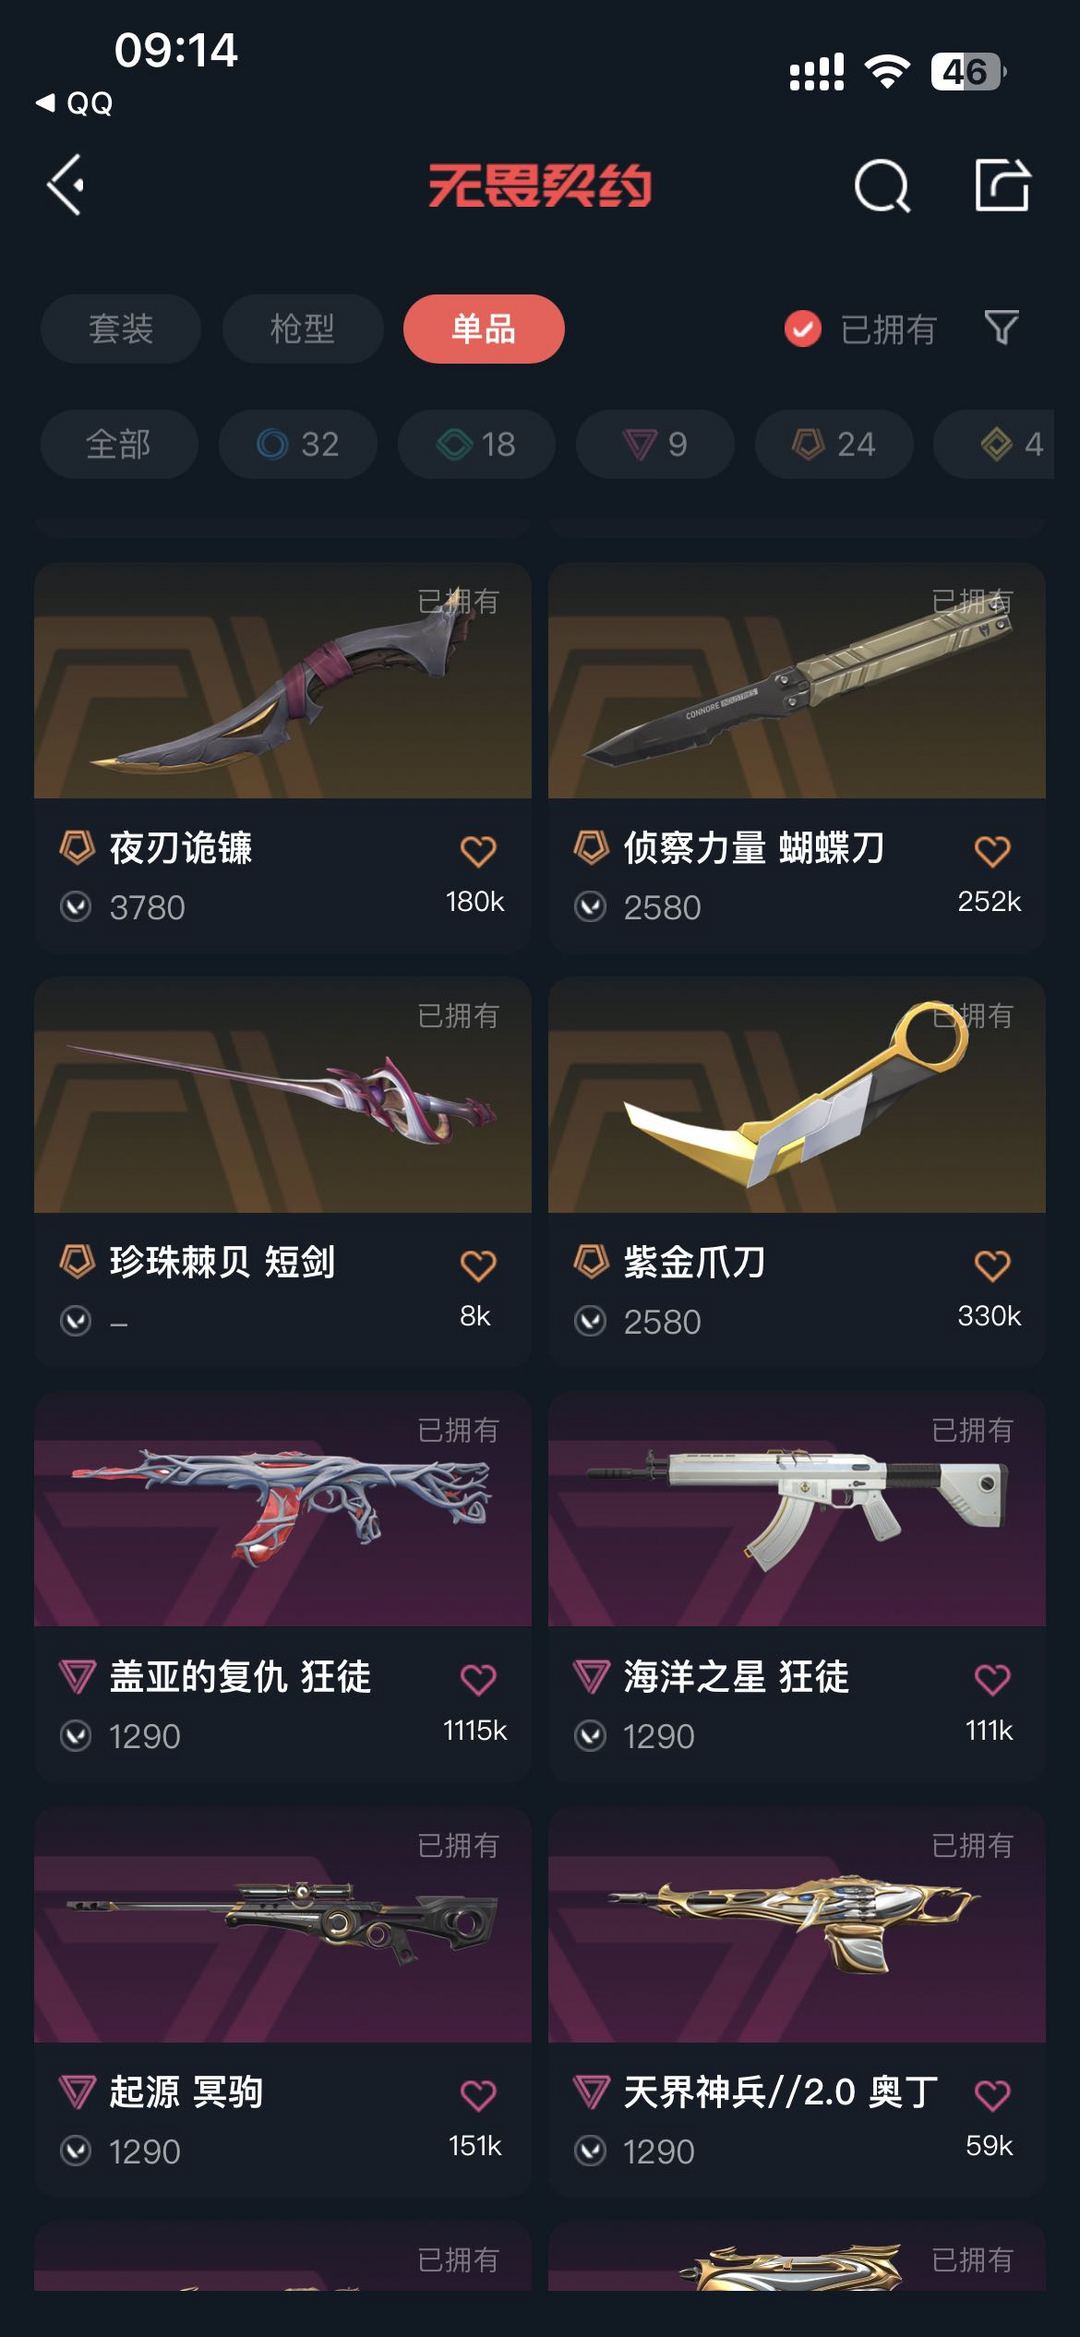Return to QQ via status bar link
This screenshot has height=2337, width=1080.
coord(75,103)
